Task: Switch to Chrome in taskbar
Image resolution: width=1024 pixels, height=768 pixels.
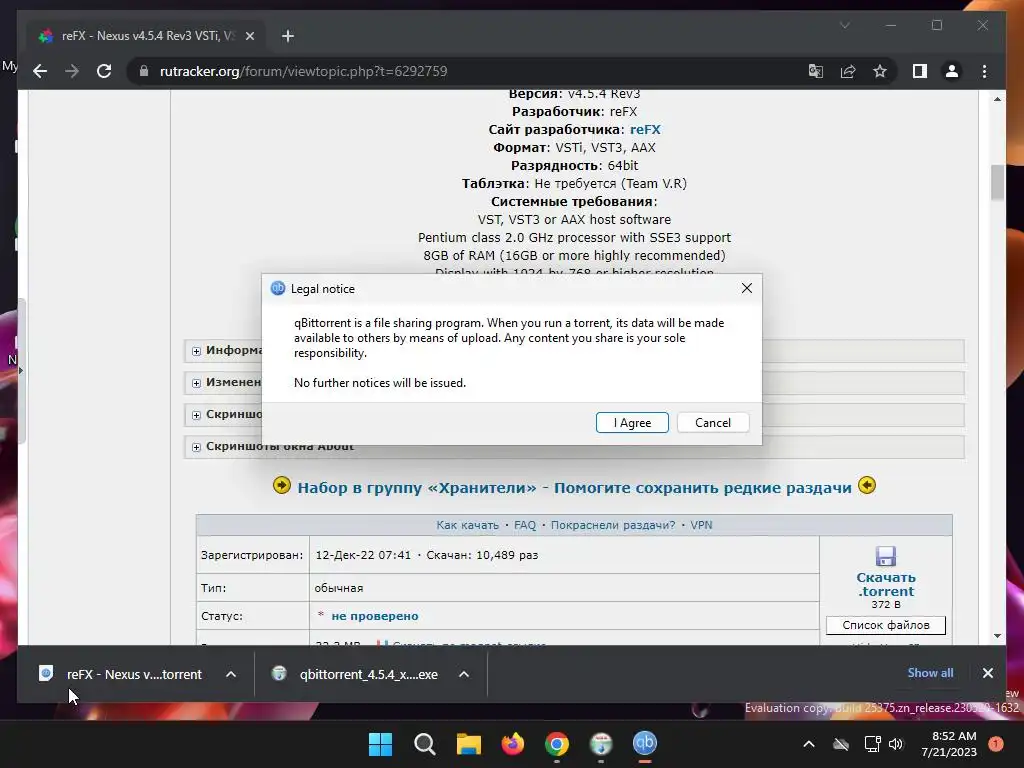Action: [556, 744]
